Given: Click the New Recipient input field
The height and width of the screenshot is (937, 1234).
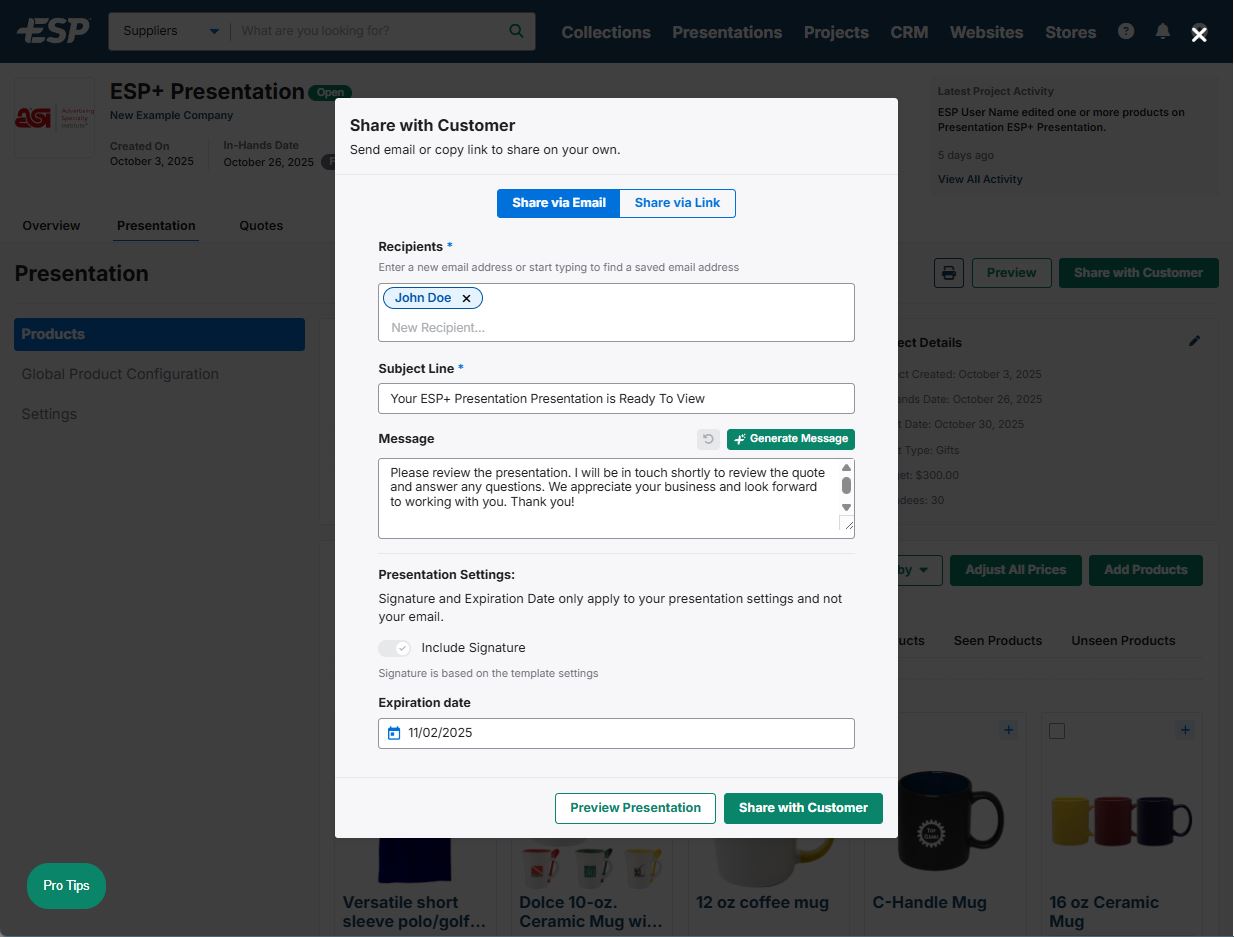Looking at the screenshot, I should [x=616, y=327].
